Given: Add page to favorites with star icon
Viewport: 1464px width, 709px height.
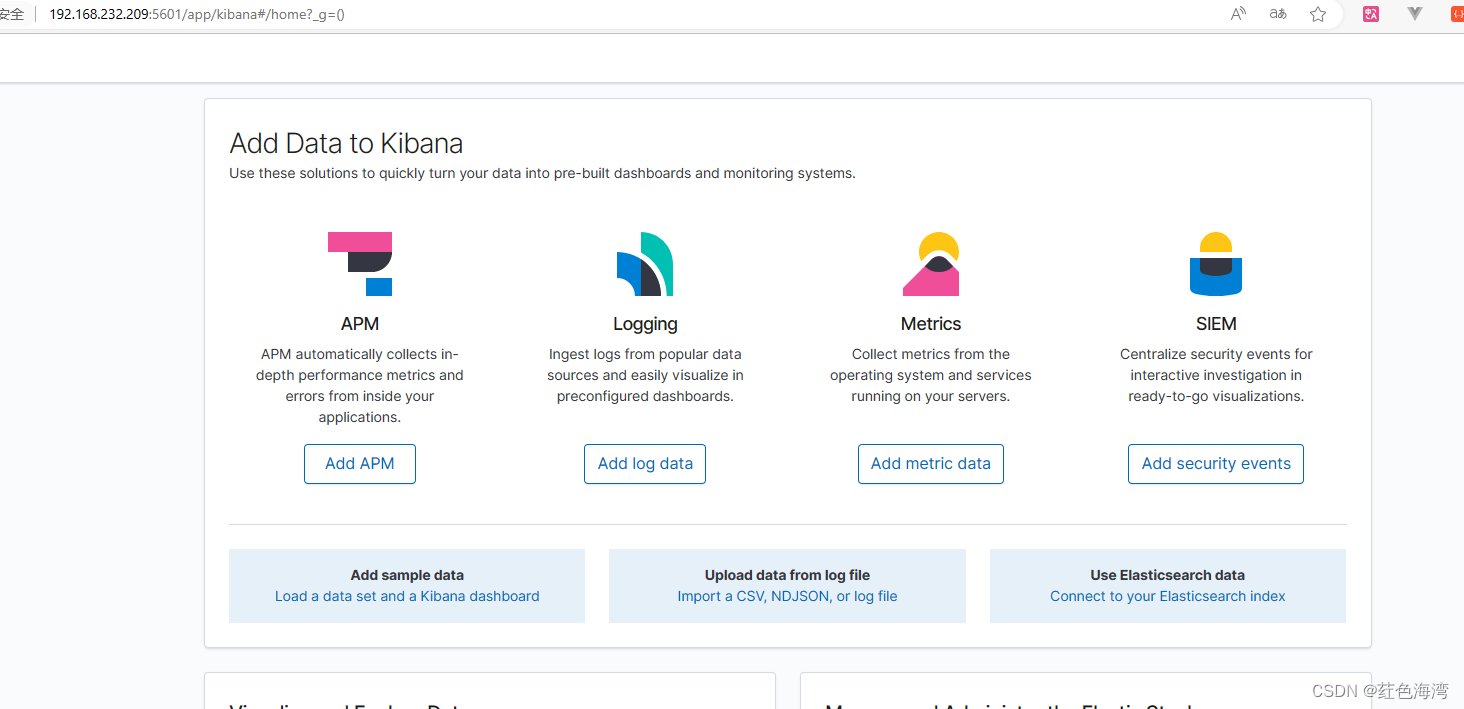Looking at the screenshot, I should [1318, 14].
